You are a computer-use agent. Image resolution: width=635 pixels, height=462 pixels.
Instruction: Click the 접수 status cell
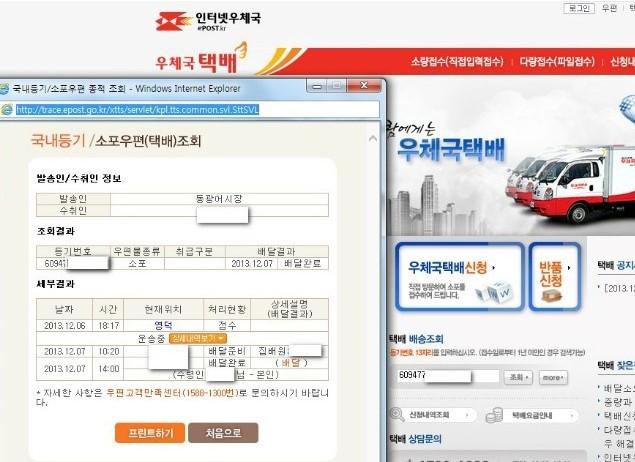point(227,326)
